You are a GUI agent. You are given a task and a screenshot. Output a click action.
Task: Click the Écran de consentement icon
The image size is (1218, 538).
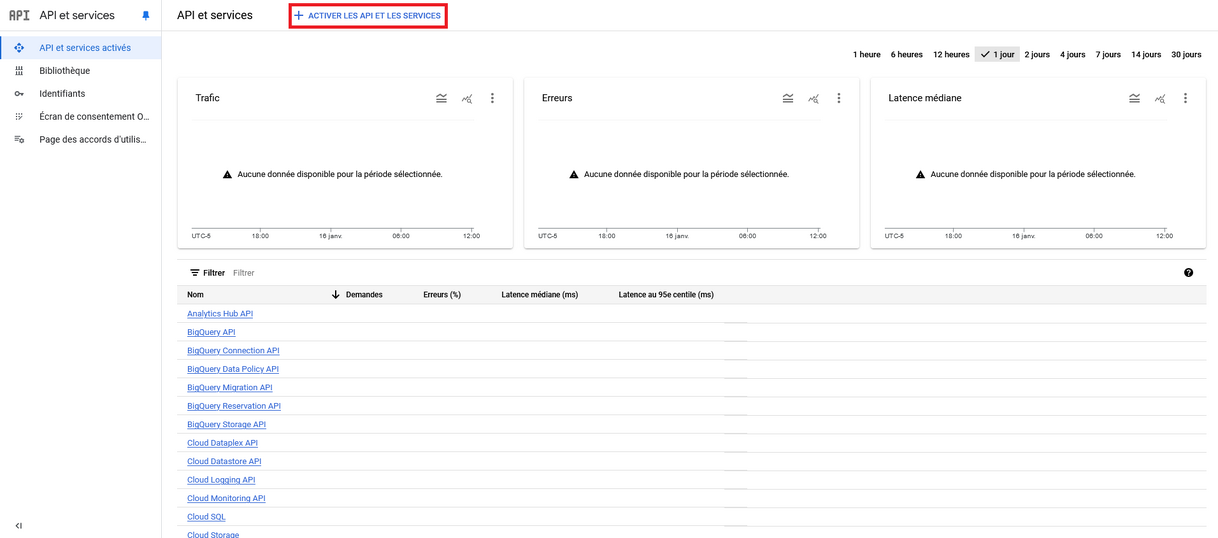pyautogui.click(x=19, y=117)
